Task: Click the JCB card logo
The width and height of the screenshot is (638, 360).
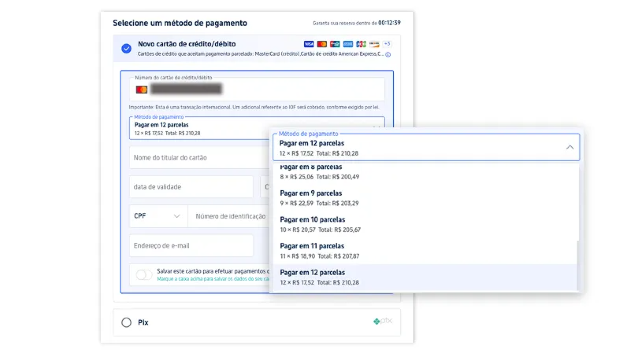Action: pyautogui.click(x=361, y=44)
